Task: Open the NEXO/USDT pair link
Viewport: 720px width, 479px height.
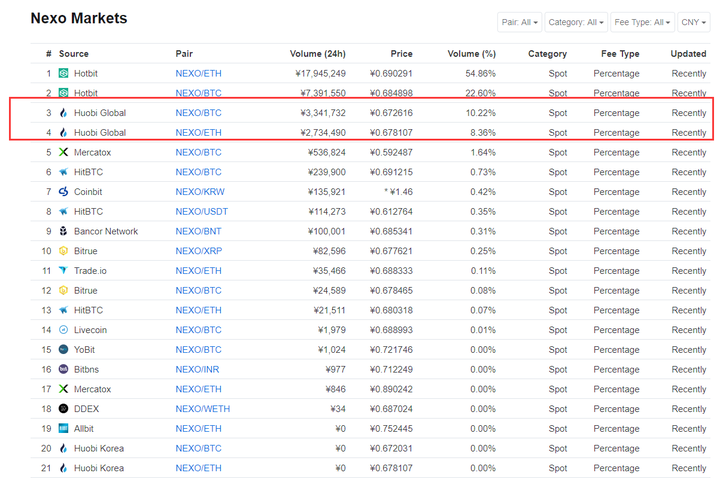Action: pyautogui.click(x=202, y=212)
